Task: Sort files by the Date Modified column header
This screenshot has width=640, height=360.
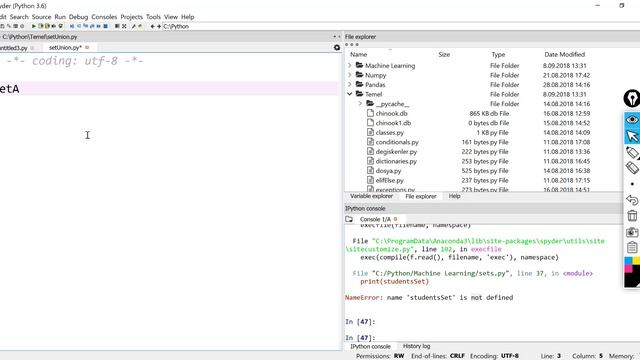Action: 564,54
